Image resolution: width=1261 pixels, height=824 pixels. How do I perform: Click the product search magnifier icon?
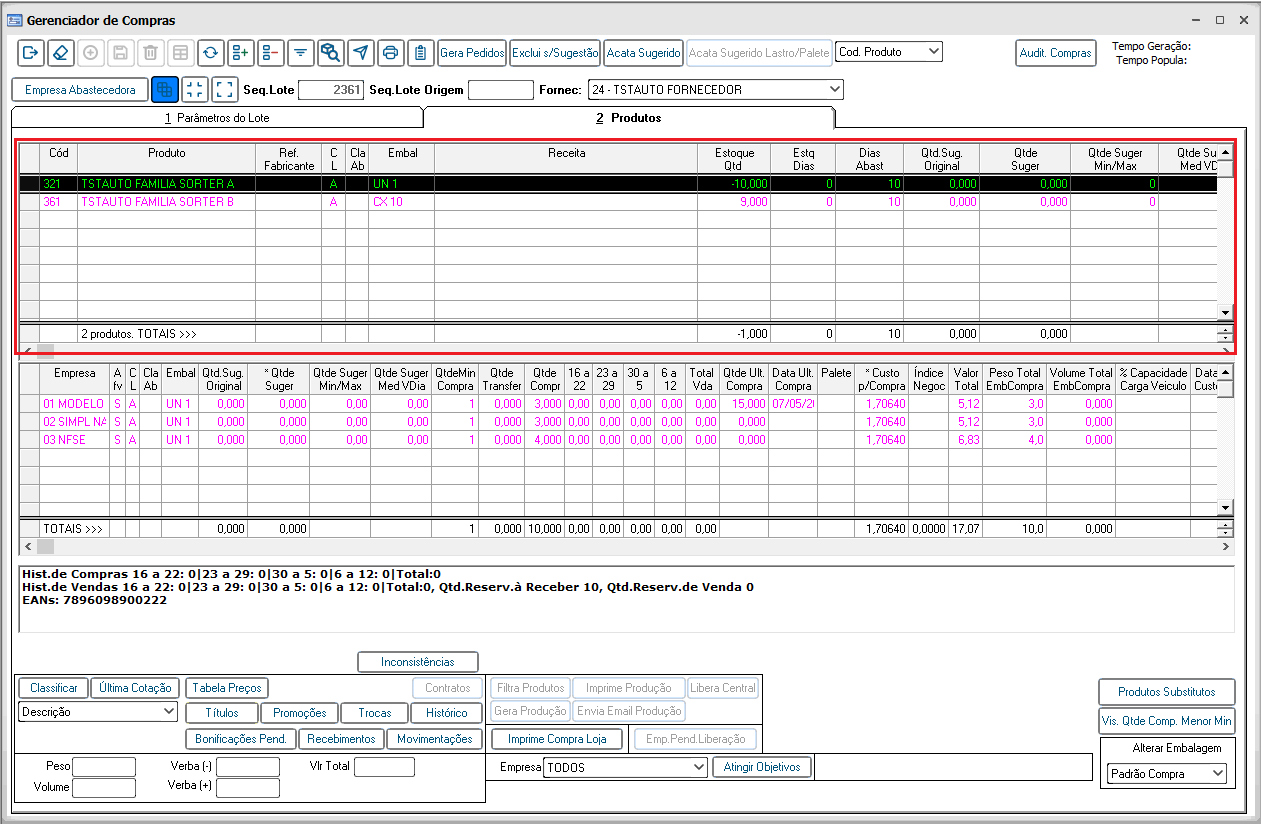click(x=330, y=53)
